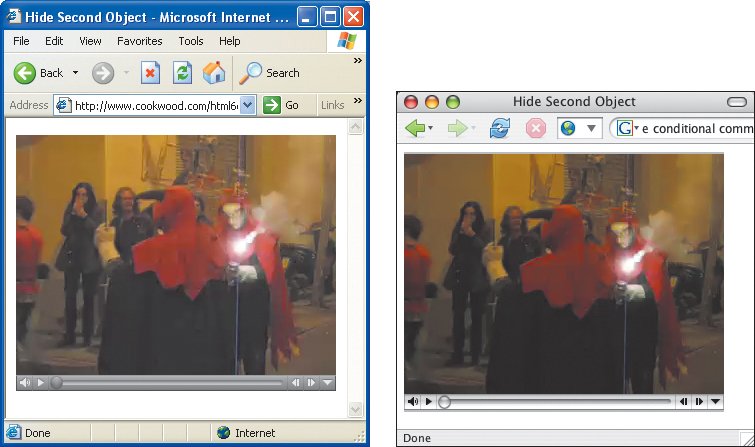Click the video frame in the Mac browser
Screen dimensions: 755x447
pos(564,274)
